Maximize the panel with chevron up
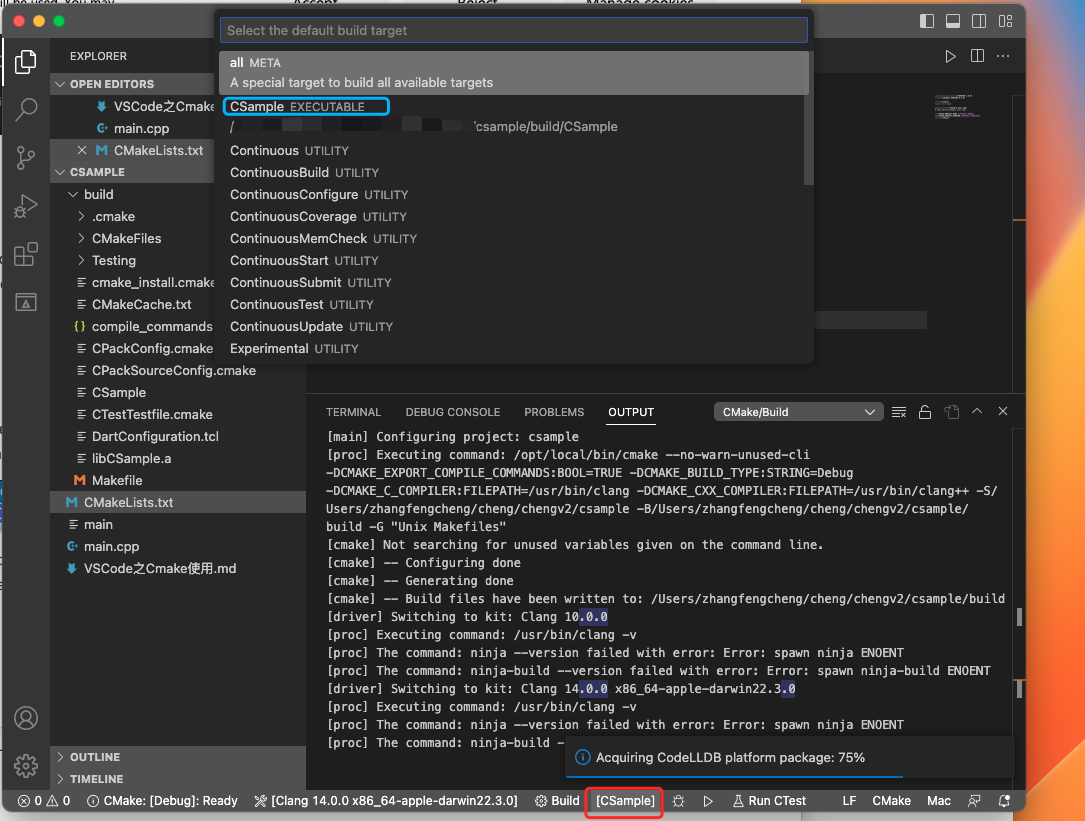Viewport: 1085px width, 821px height. [977, 411]
